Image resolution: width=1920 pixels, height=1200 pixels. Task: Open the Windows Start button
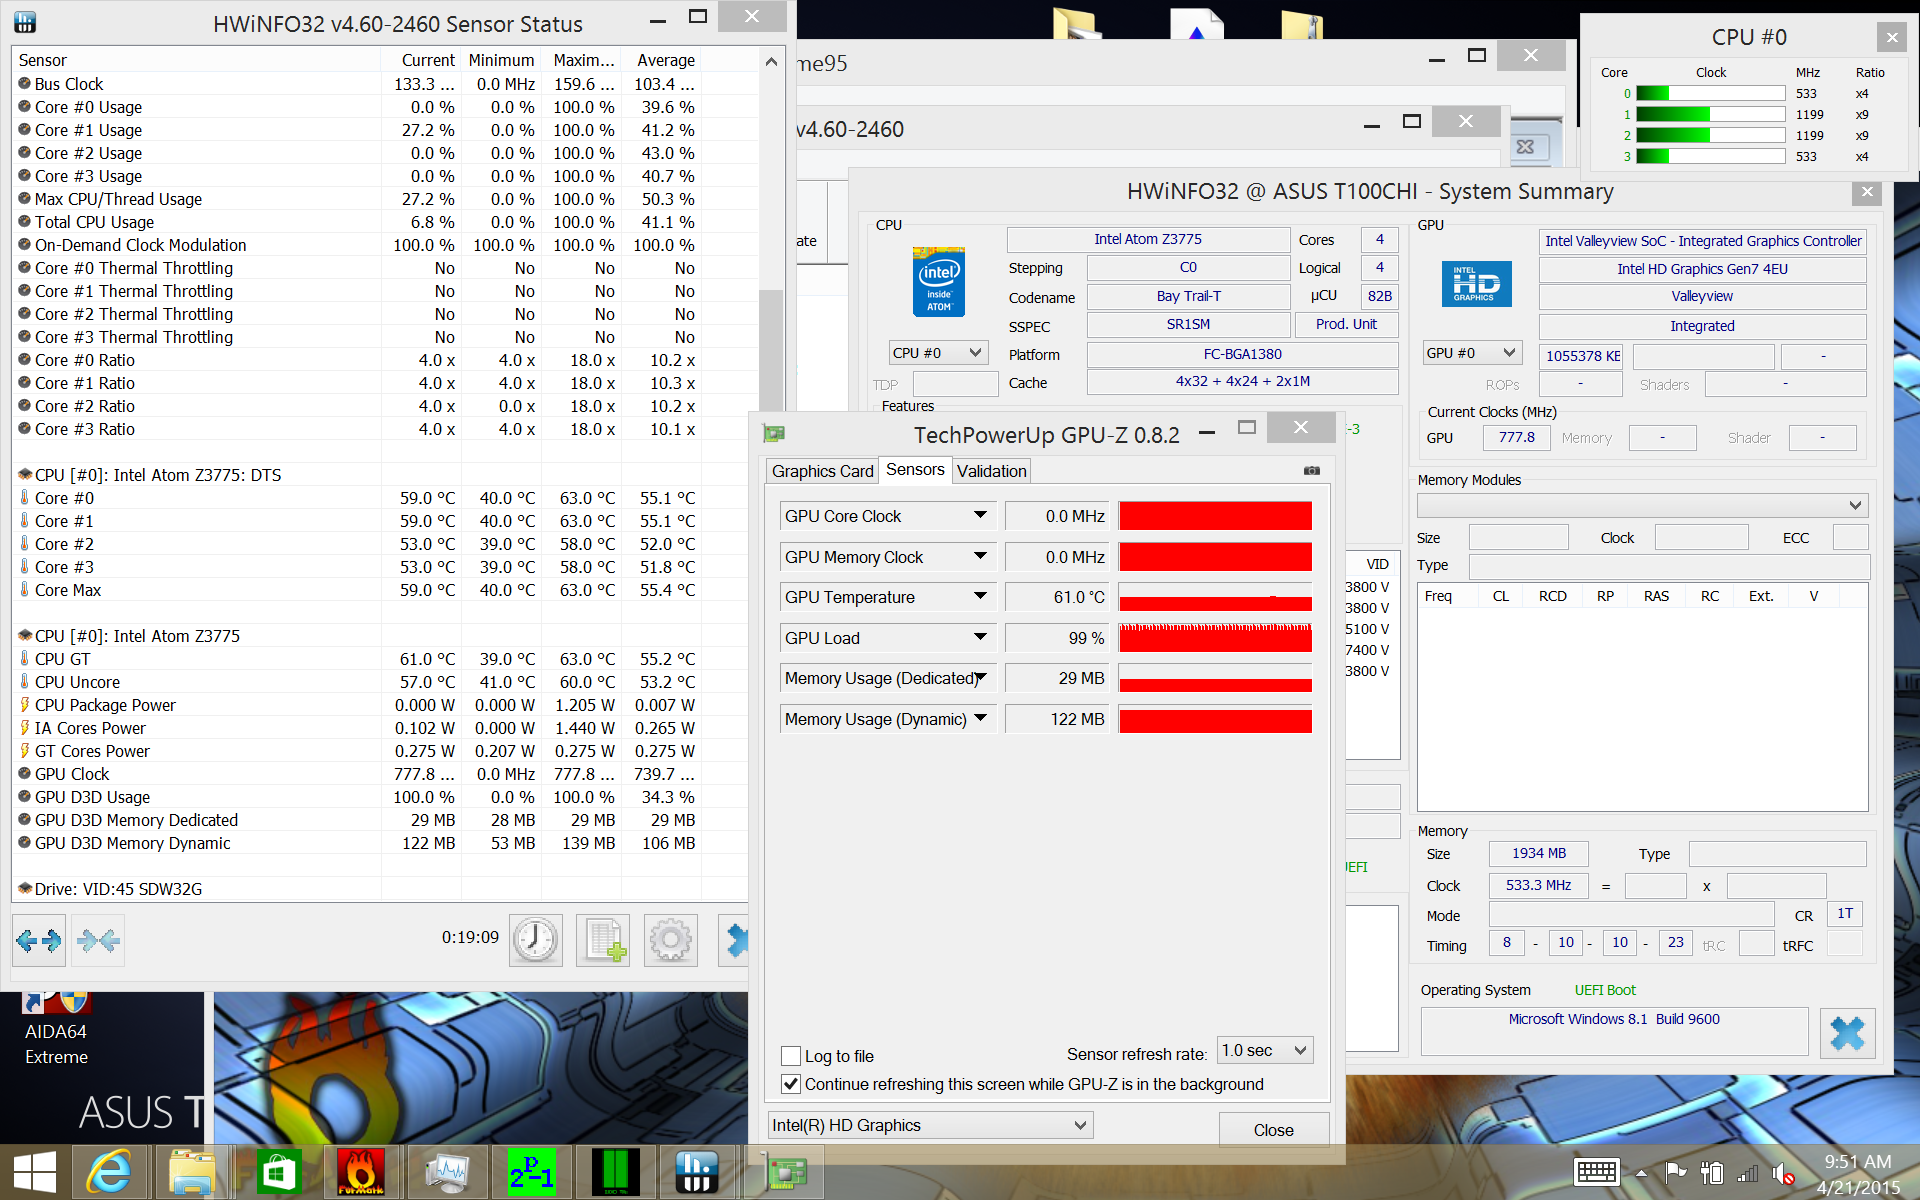(x=35, y=1172)
